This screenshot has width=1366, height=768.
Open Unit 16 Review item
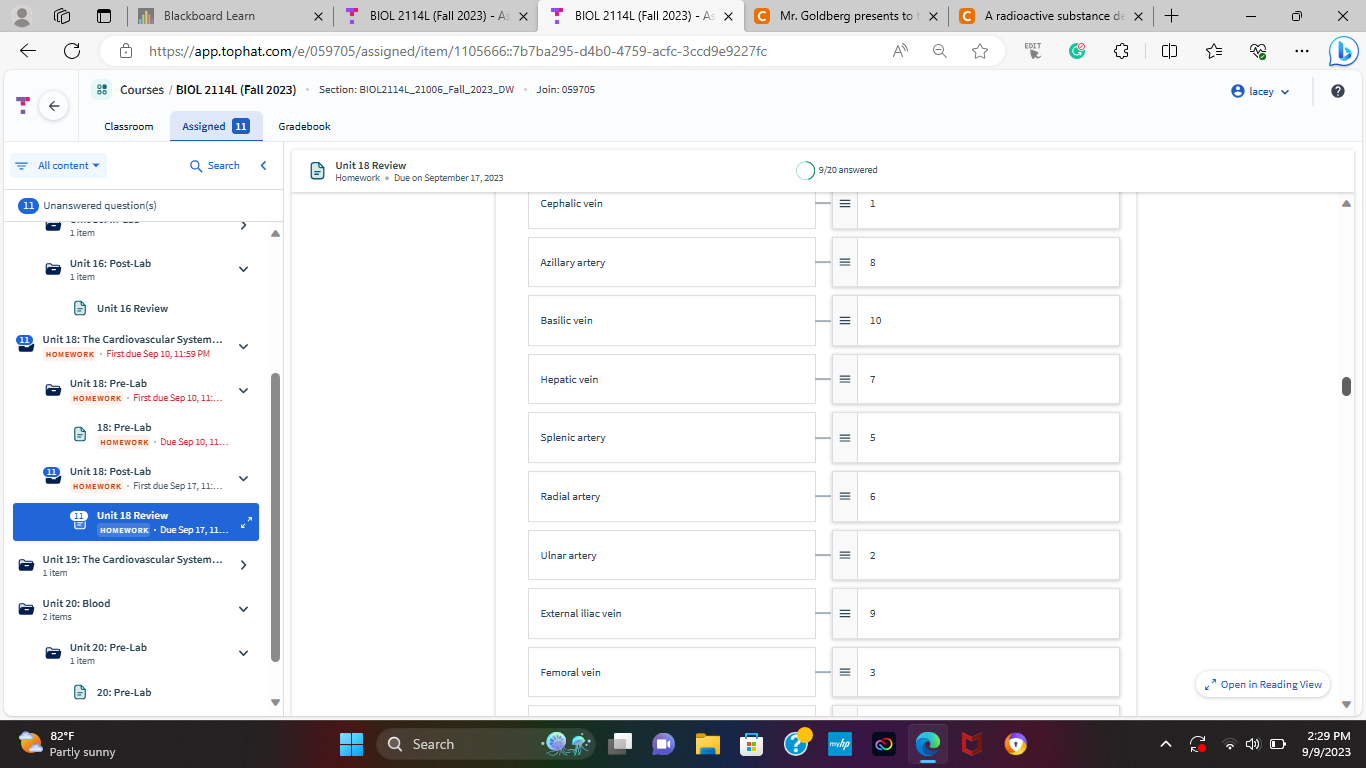132,308
